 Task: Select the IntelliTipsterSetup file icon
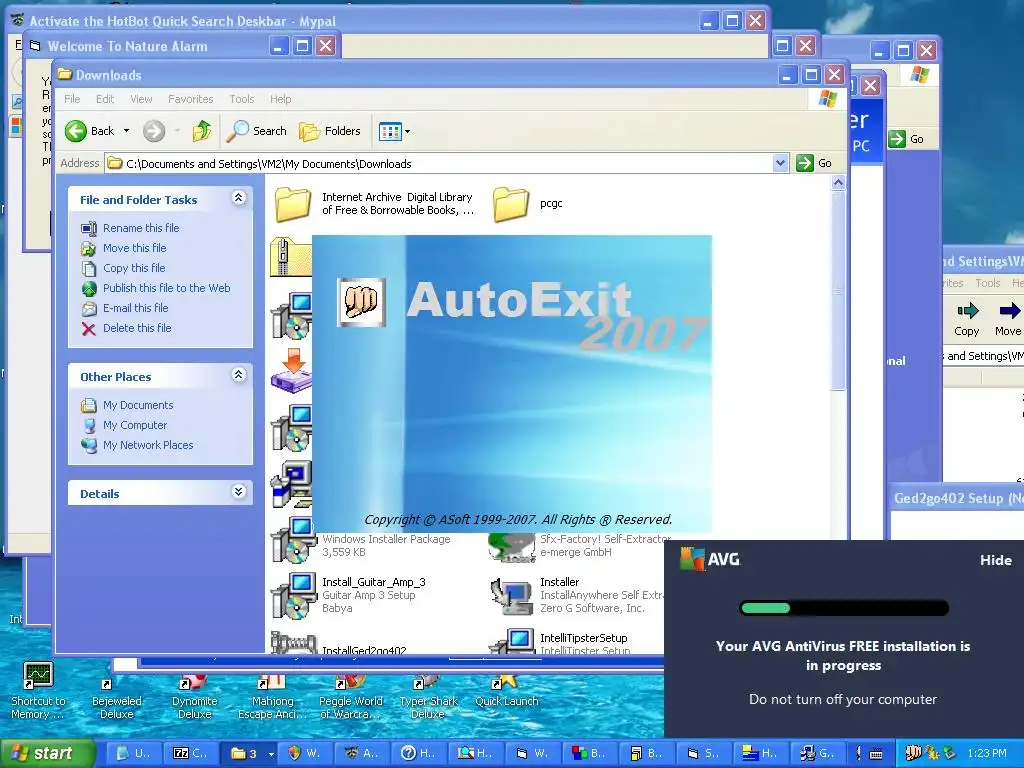[x=513, y=641]
